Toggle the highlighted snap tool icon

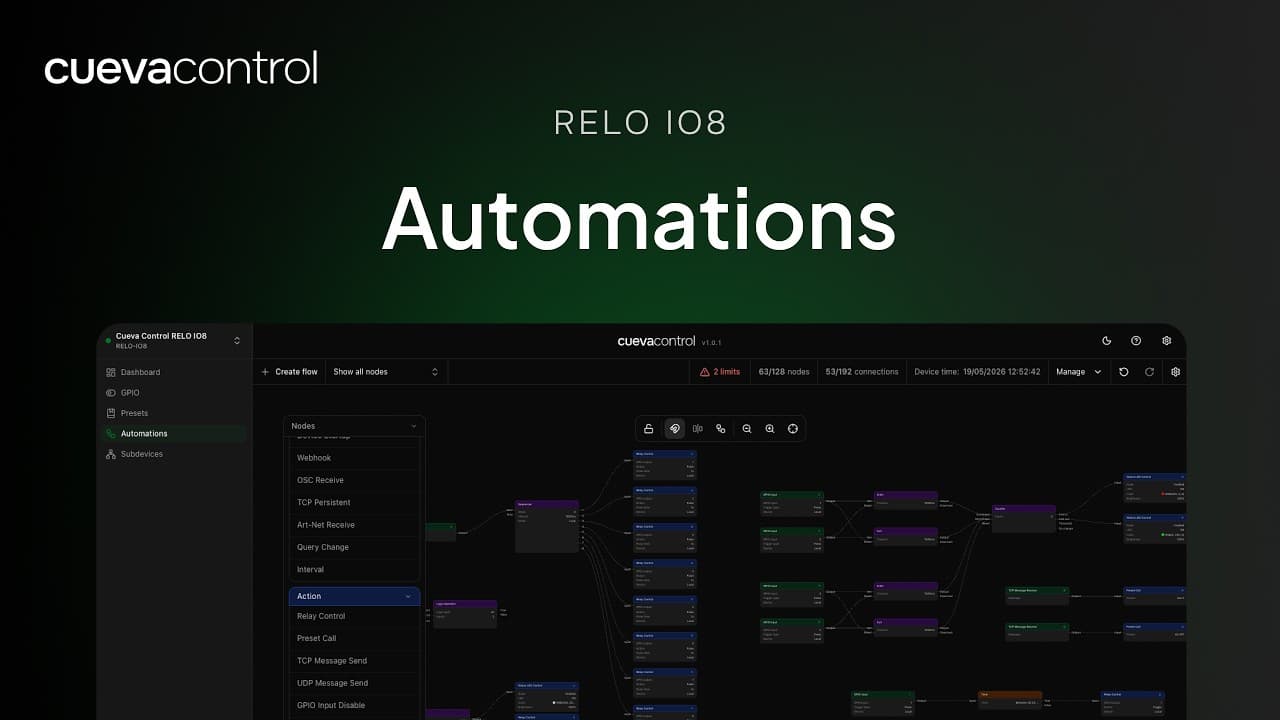coord(675,429)
